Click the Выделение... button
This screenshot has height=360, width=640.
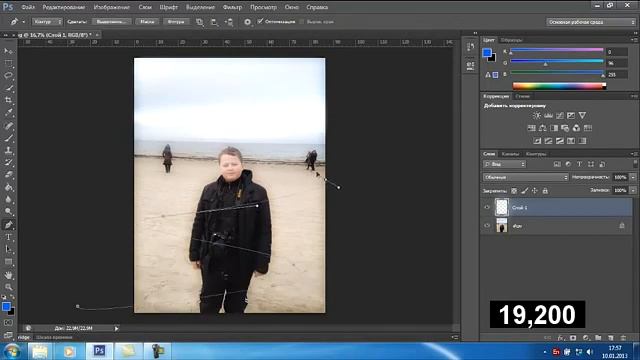pos(112,22)
